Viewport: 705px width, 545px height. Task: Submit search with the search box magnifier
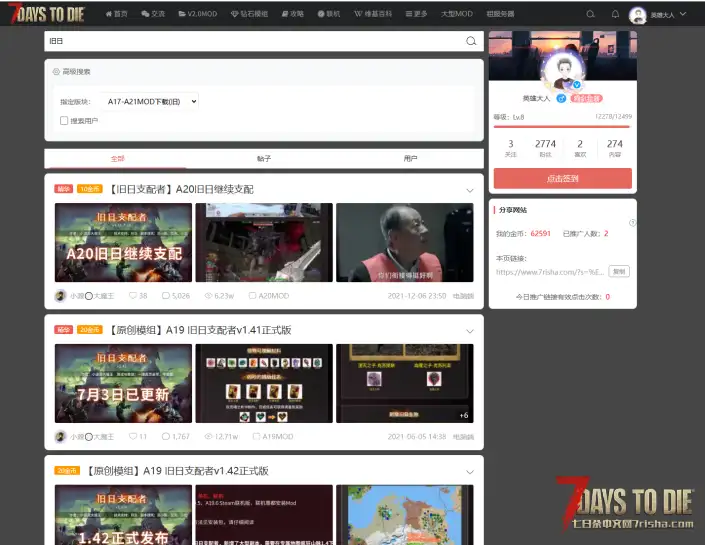471,41
